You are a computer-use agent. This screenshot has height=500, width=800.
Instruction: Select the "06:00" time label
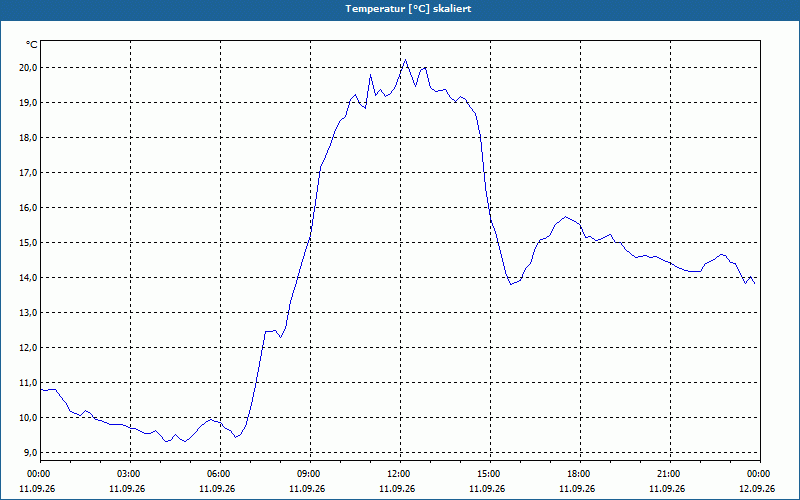click(218, 474)
